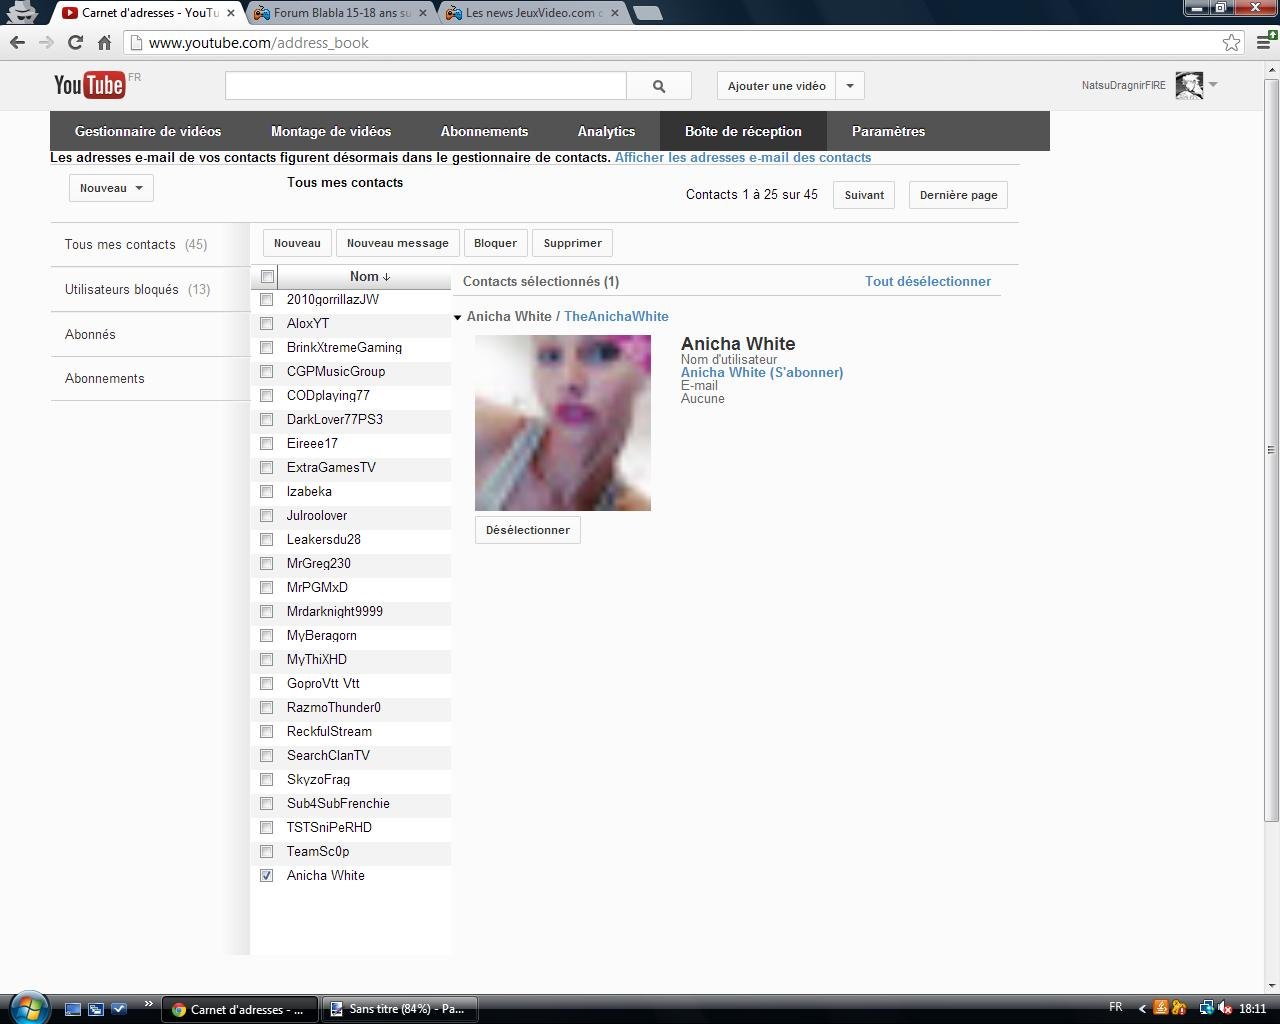Jump to the Dernière page
The image size is (1280, 1024).
(958, 195)
